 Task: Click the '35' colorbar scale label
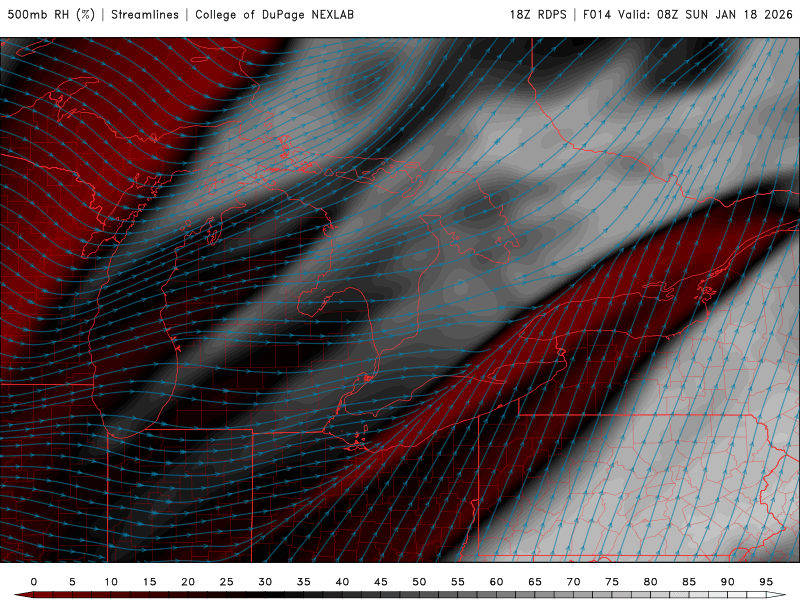(x=304, y=582)
